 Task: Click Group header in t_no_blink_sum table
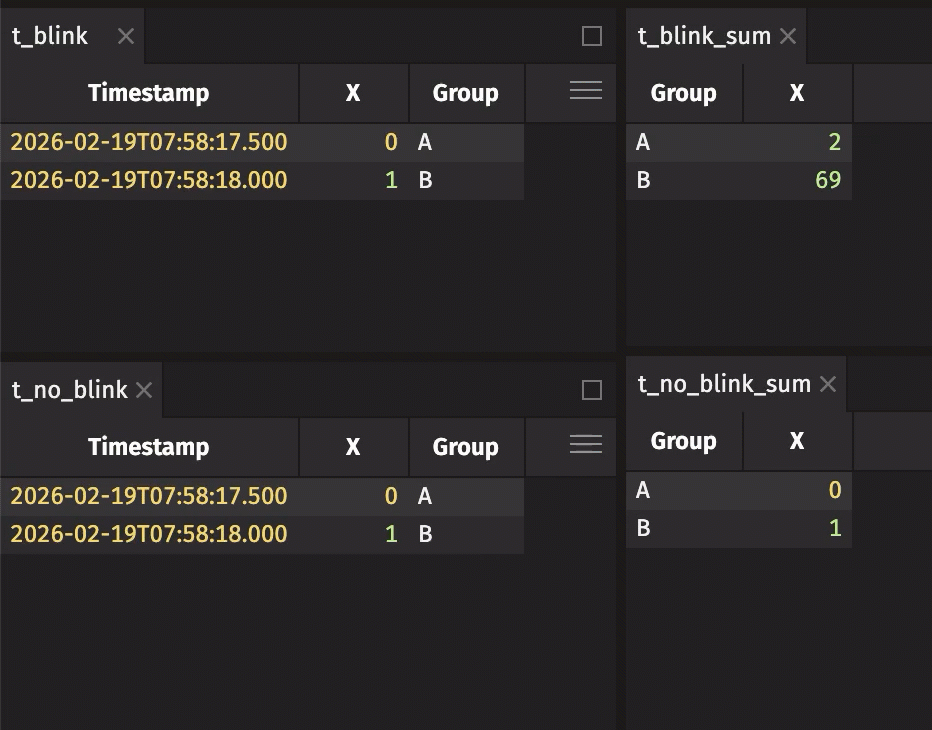(684, 441)
